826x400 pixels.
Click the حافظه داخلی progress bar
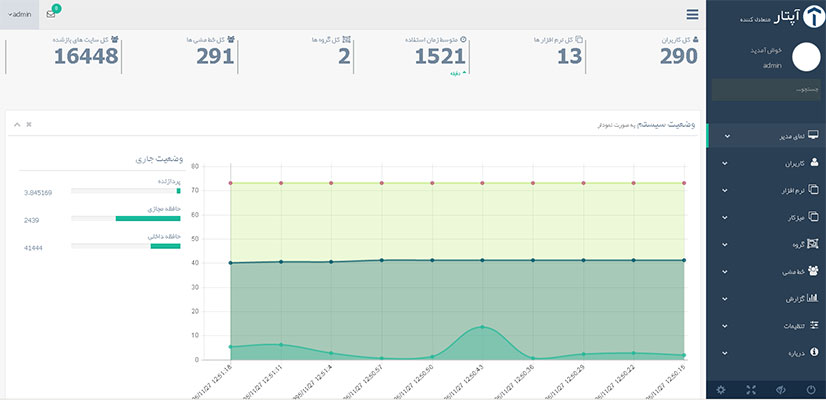pos(126,246)
